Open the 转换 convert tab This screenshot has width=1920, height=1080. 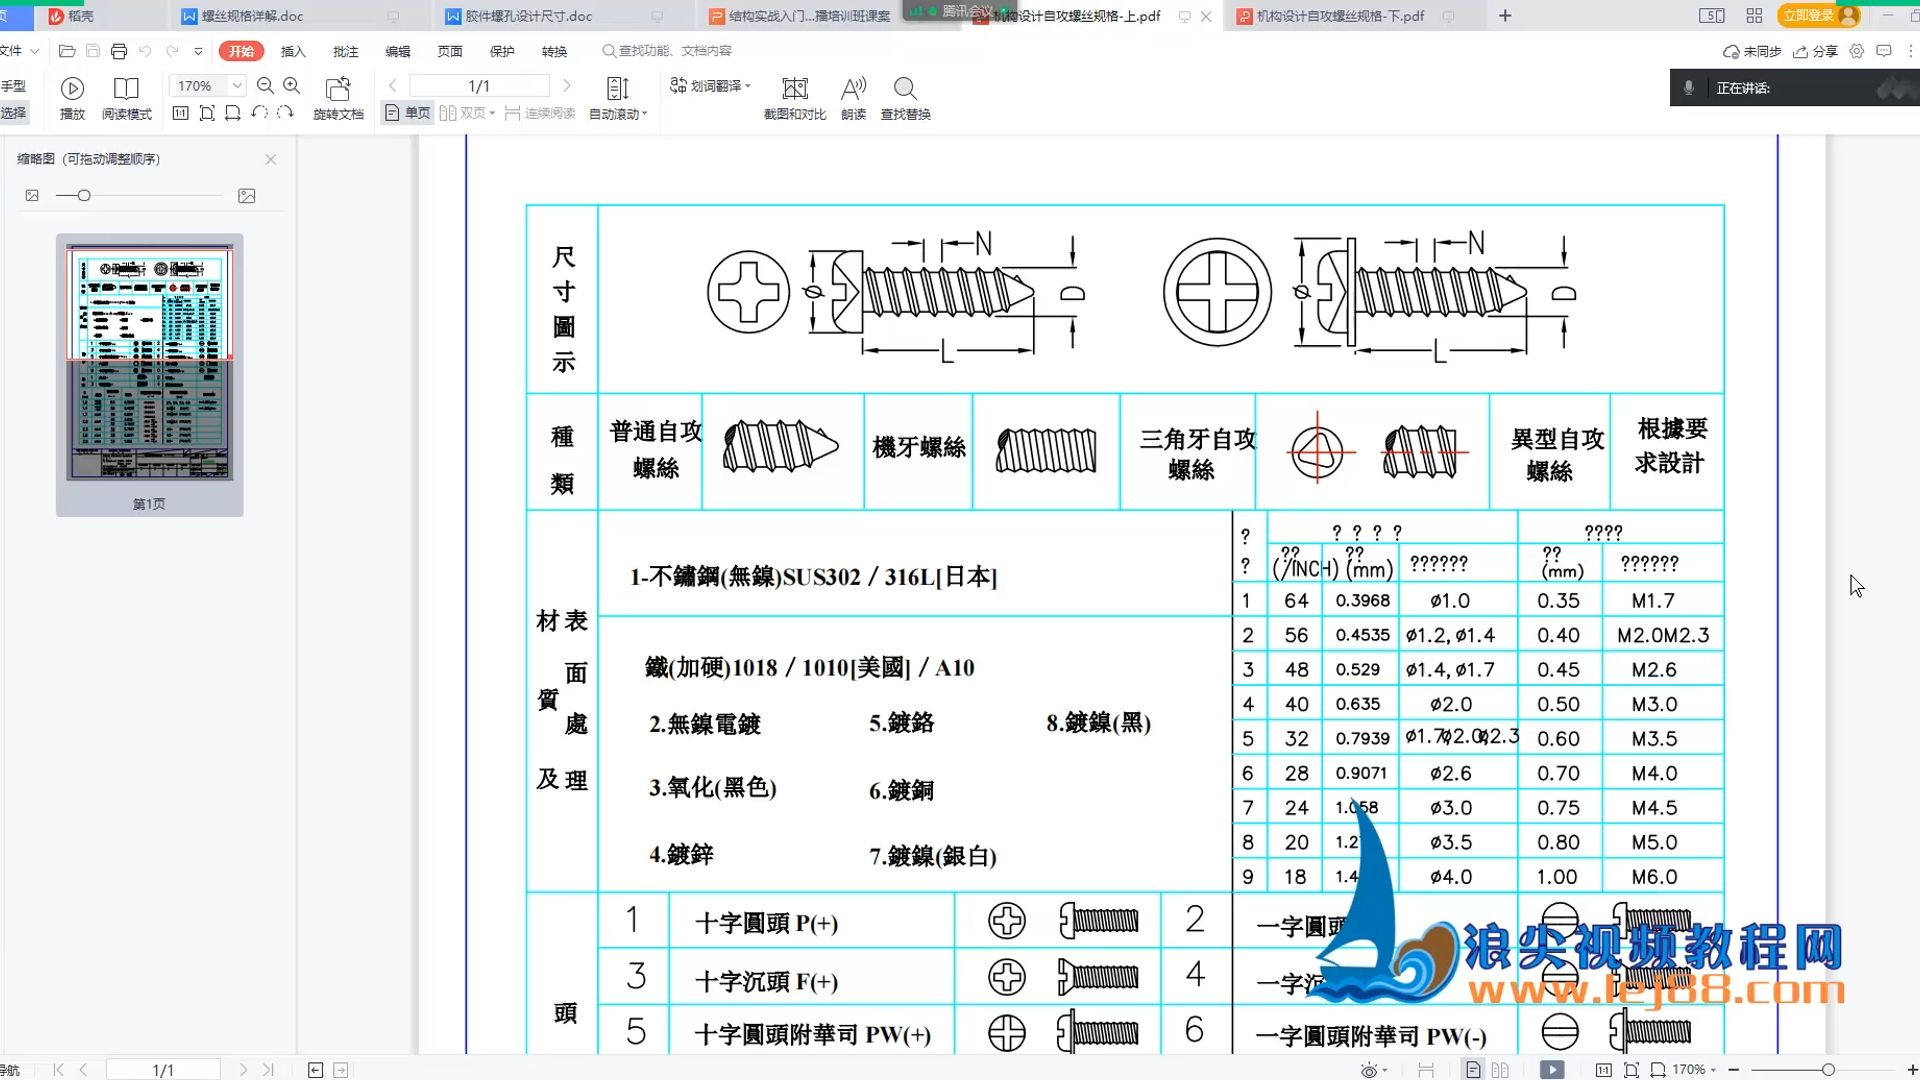click(x=554, y=51)
